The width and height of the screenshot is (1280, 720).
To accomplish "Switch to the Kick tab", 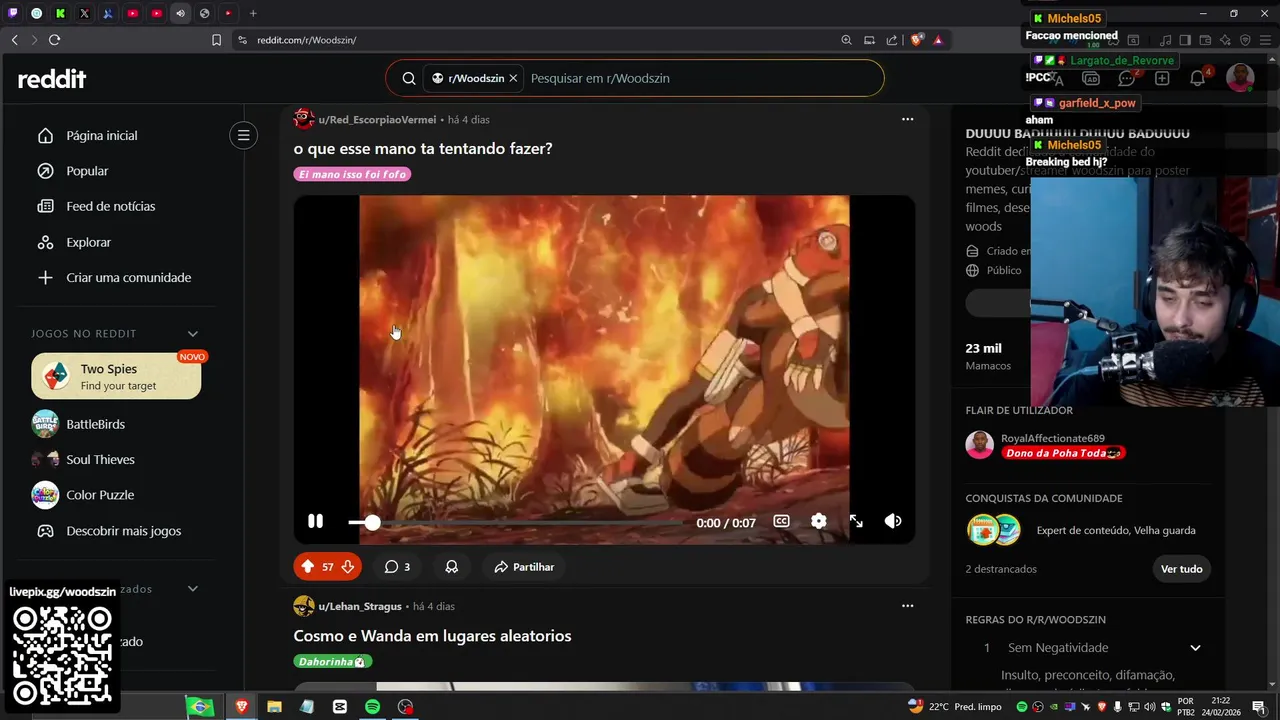I will point(61,13).
